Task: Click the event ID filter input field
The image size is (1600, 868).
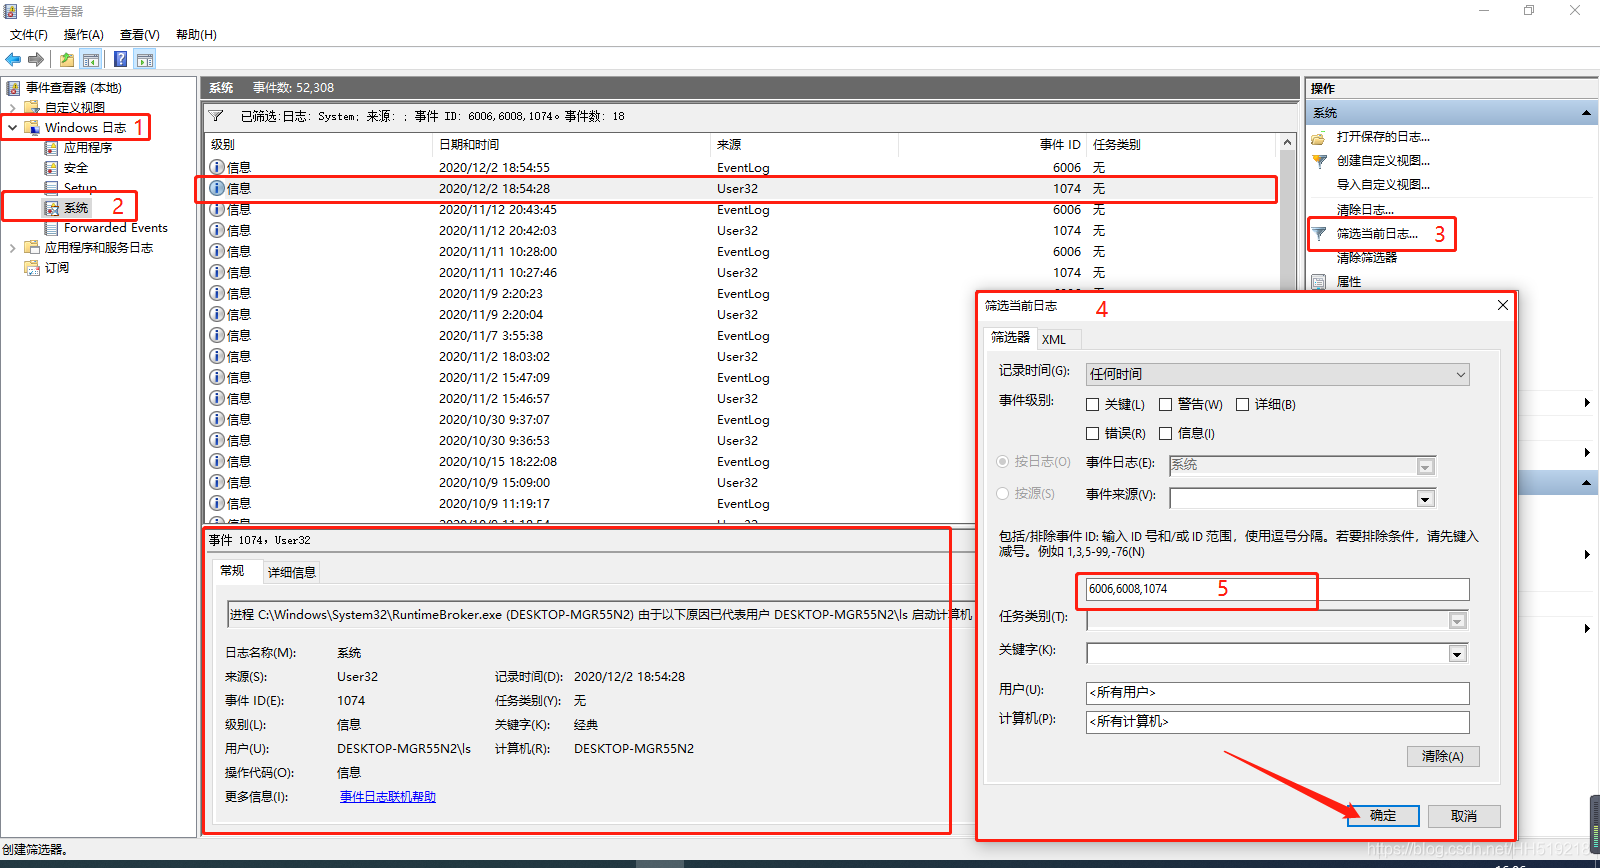Action: 1278,589
